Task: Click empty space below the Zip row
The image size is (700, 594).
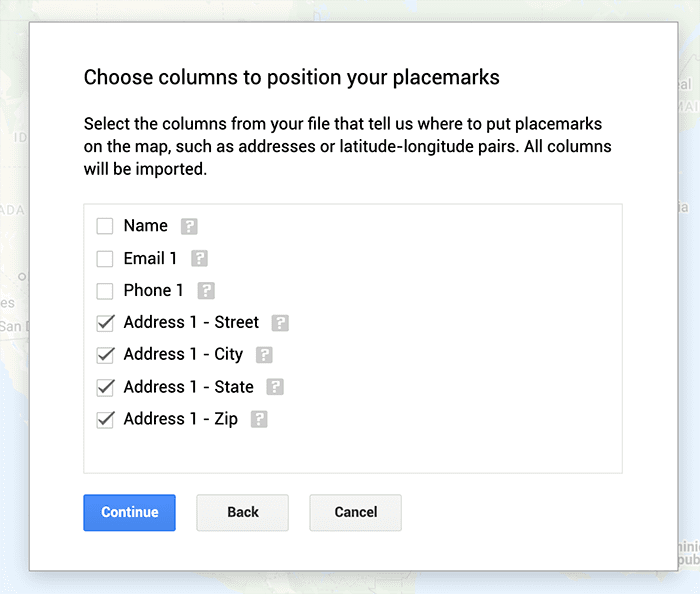Action: (x=352, y=452)
